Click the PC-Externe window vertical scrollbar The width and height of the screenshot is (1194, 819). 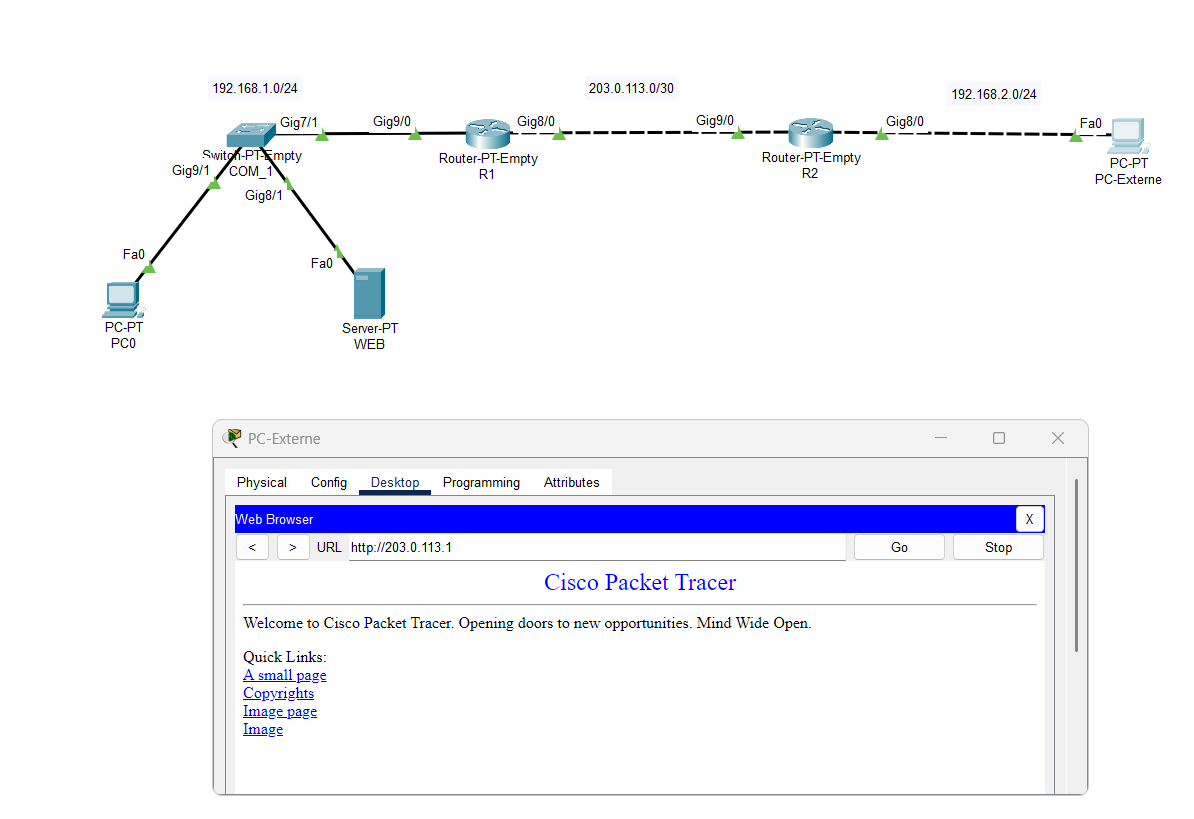(x=1076, y=566)
